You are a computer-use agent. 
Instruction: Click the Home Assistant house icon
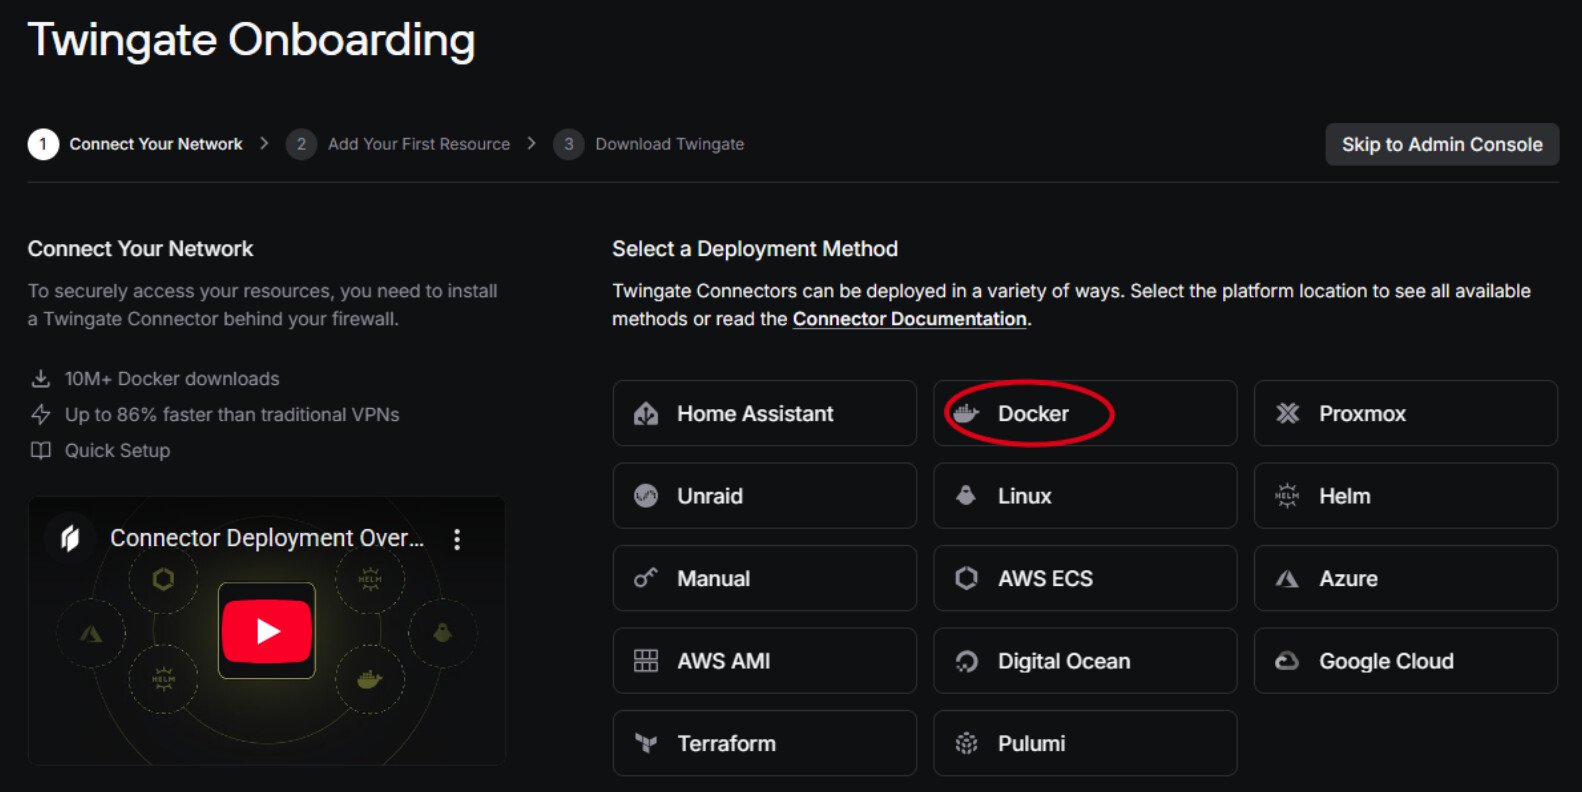click(646, 413)
